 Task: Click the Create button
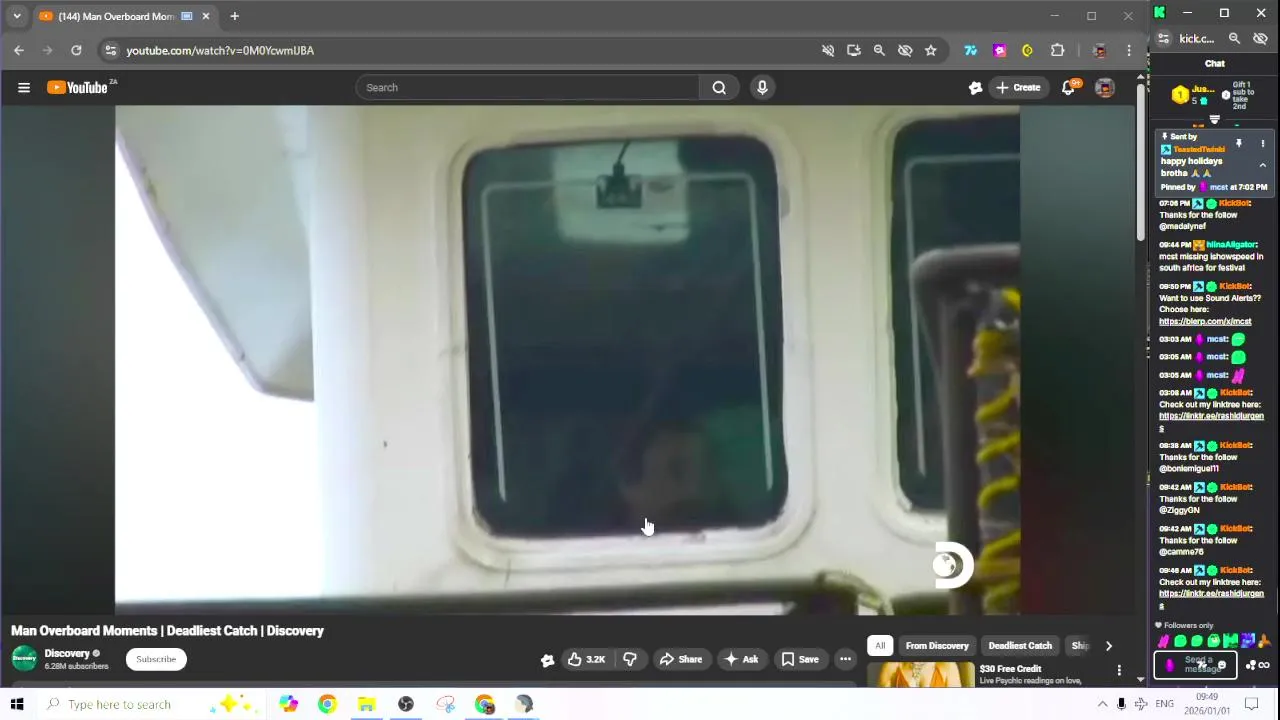pyautogui.click(x=1019, y=88)
